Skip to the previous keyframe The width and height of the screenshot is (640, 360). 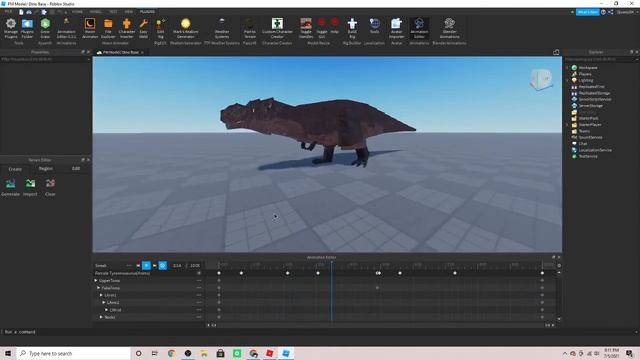(x=138, y=266)
